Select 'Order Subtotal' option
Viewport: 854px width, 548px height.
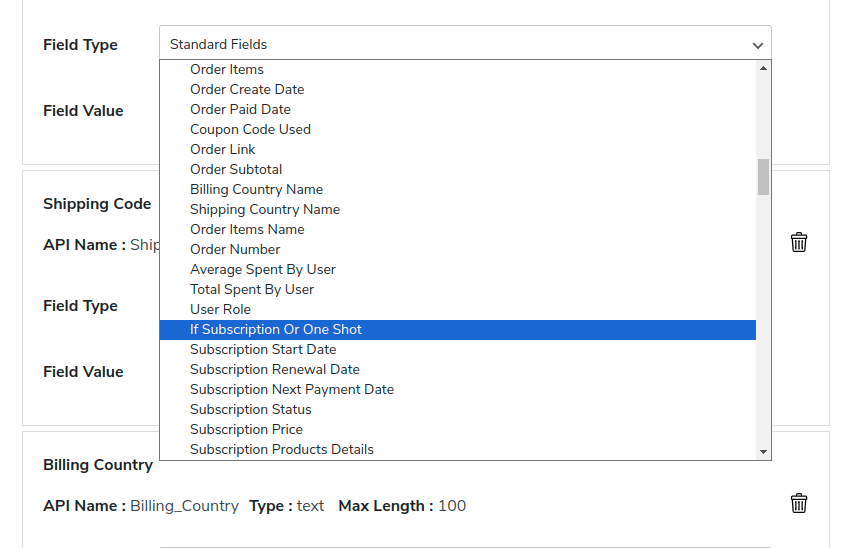236,169
